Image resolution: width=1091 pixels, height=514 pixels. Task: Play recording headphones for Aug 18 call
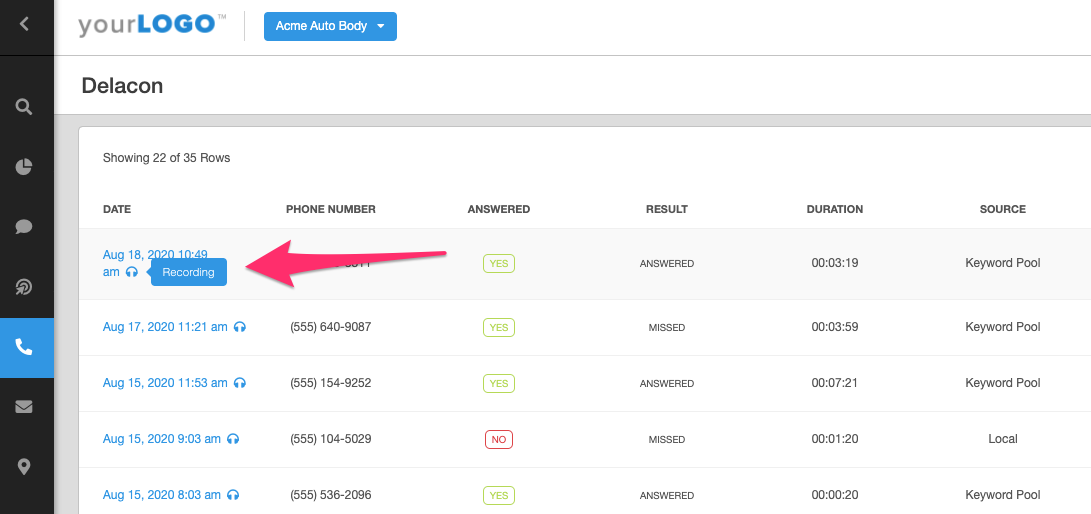point(132,272)
